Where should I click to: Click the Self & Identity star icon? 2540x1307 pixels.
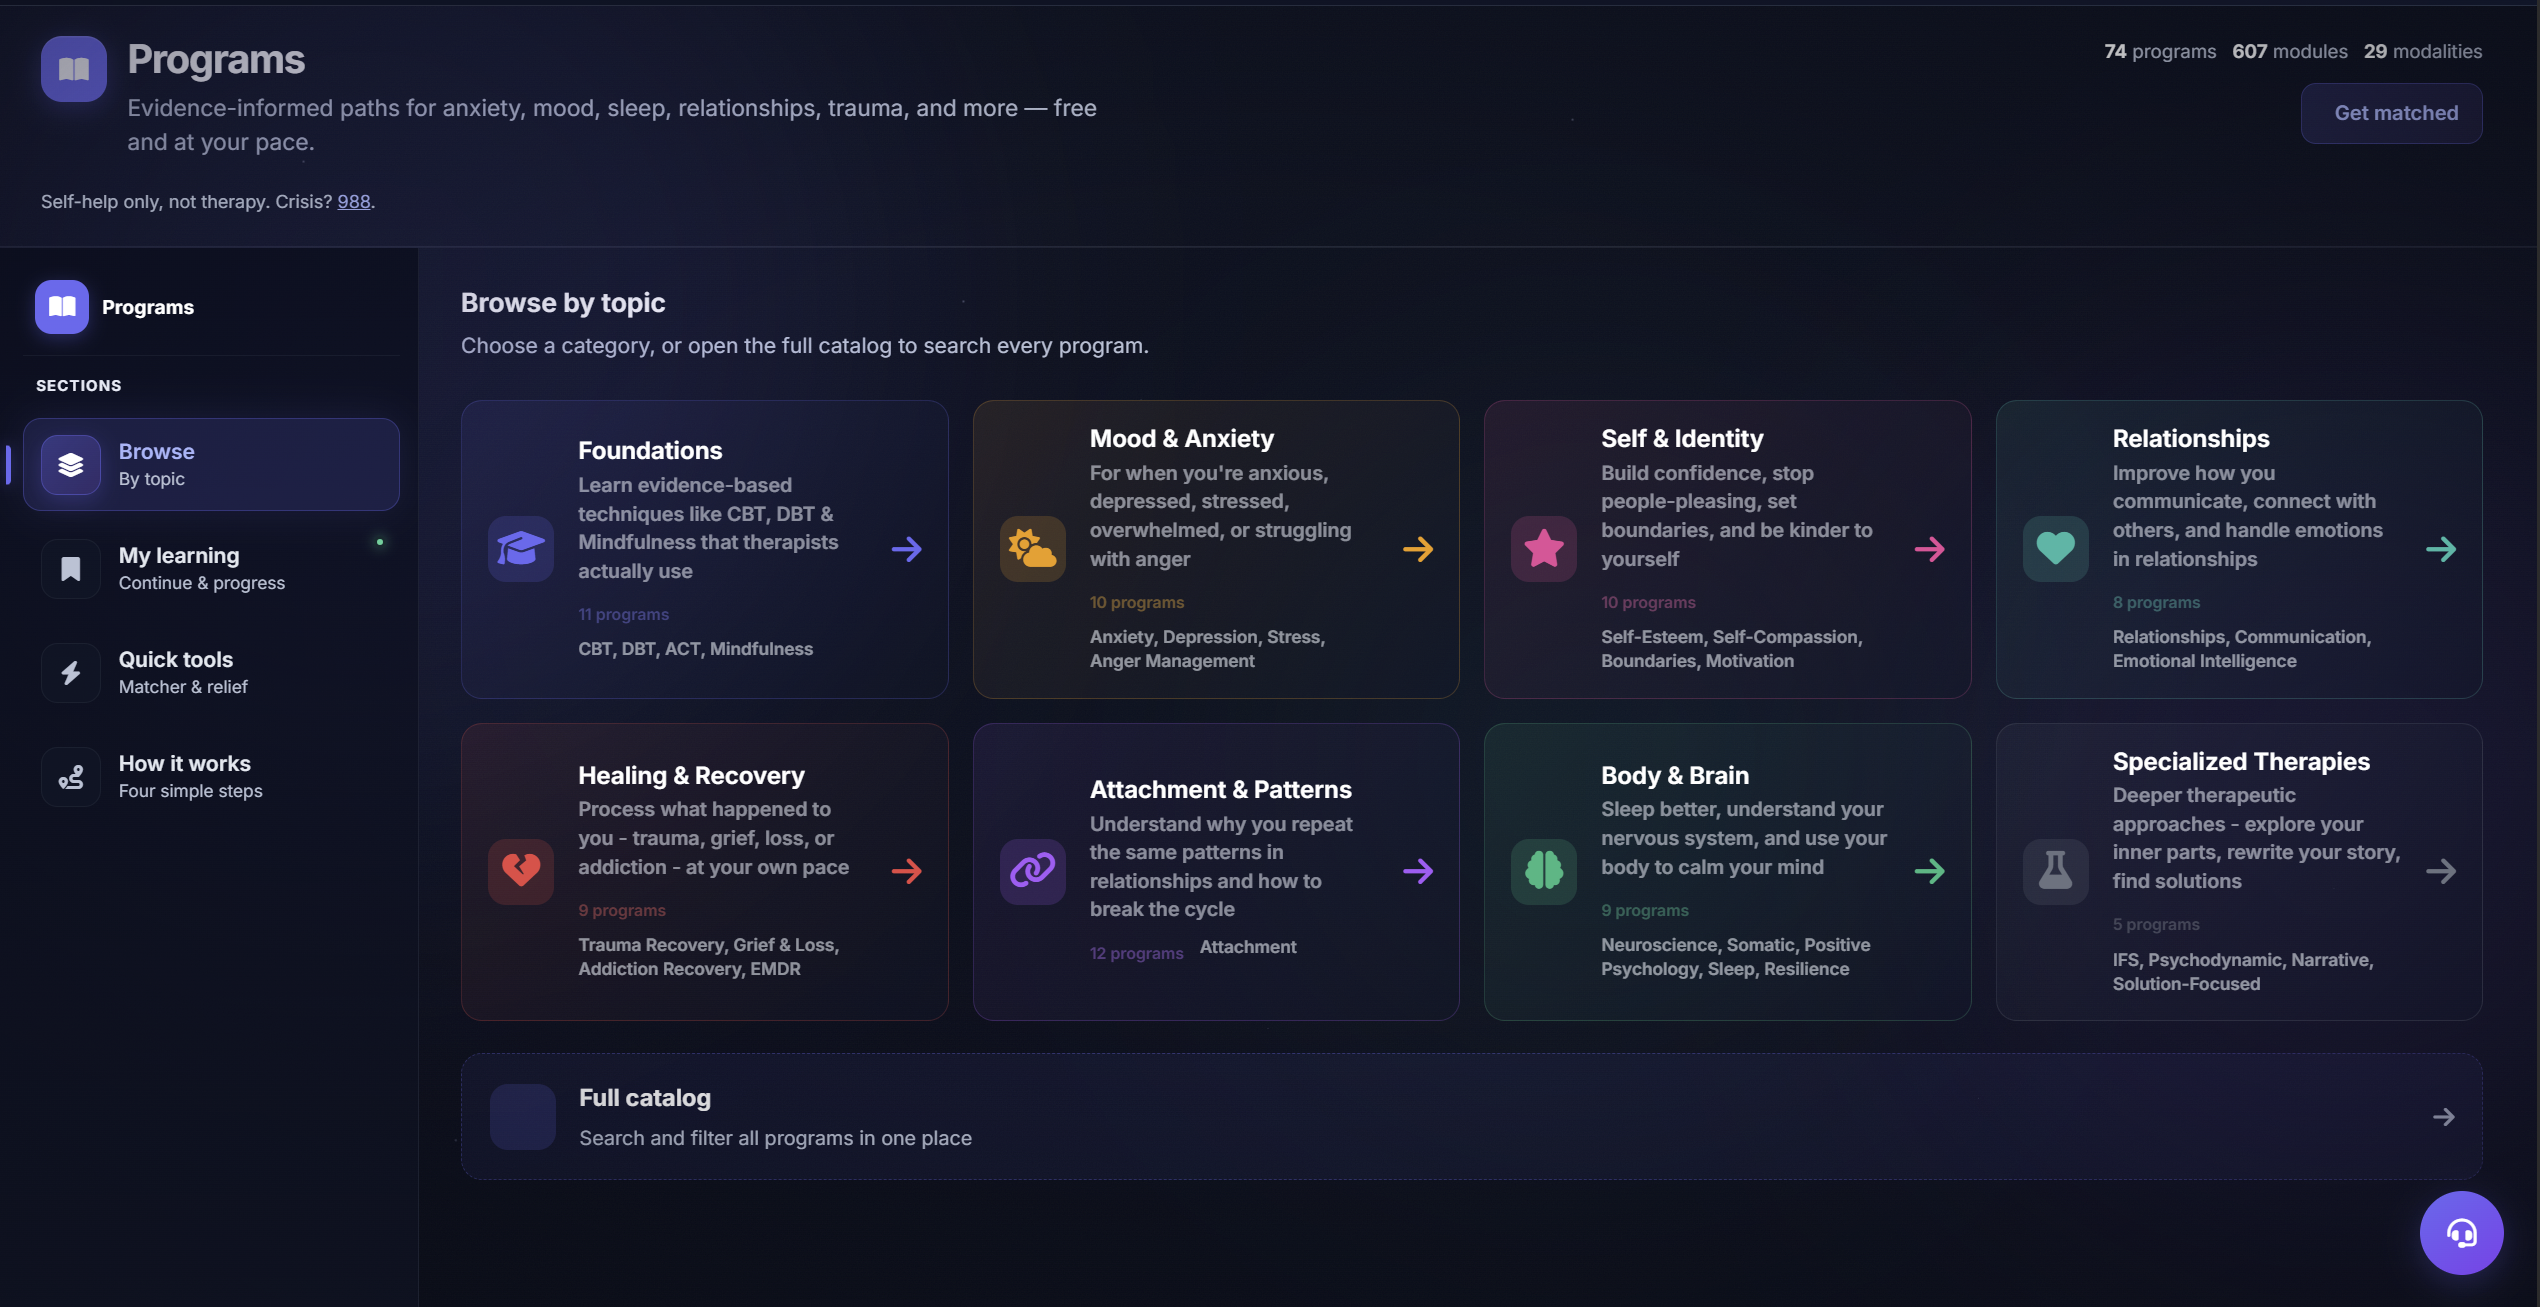coord(1544,549)
